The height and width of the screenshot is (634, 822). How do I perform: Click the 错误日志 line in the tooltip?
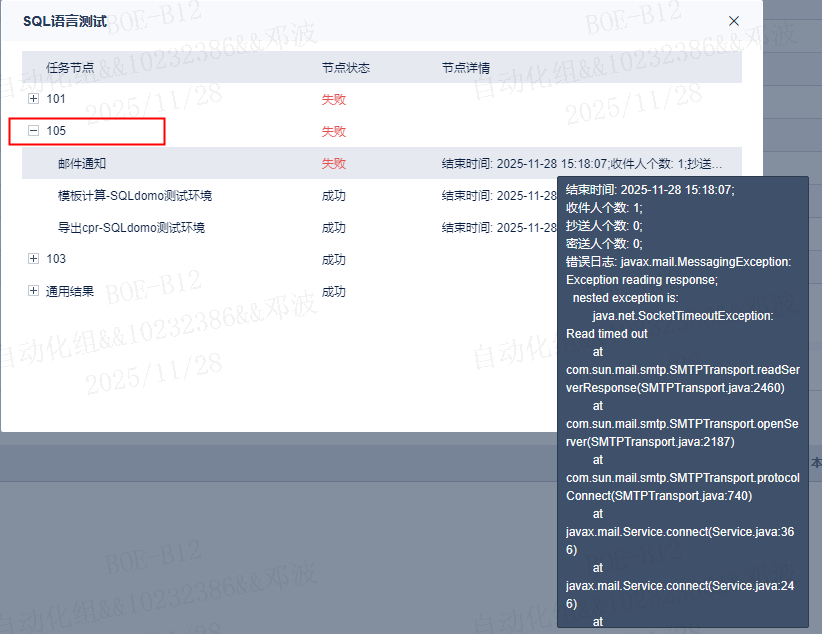click(x=678, y=262)
